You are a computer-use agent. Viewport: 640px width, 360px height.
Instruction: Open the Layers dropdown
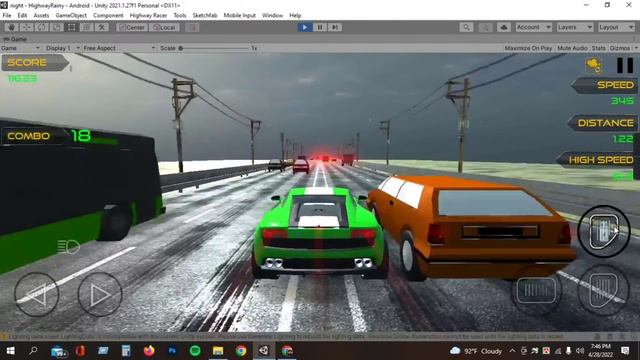[575, 27]
